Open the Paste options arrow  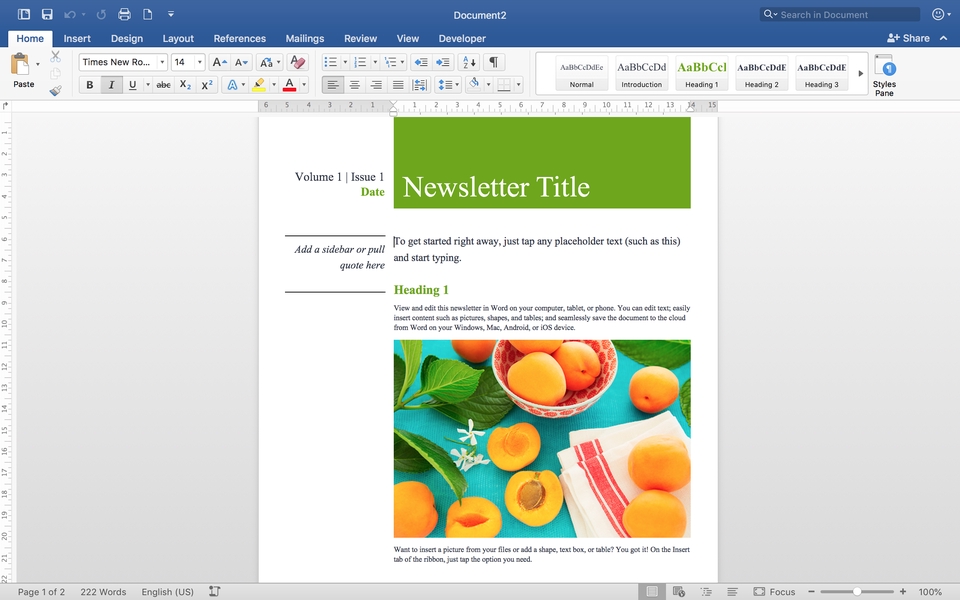click(38, 64)
